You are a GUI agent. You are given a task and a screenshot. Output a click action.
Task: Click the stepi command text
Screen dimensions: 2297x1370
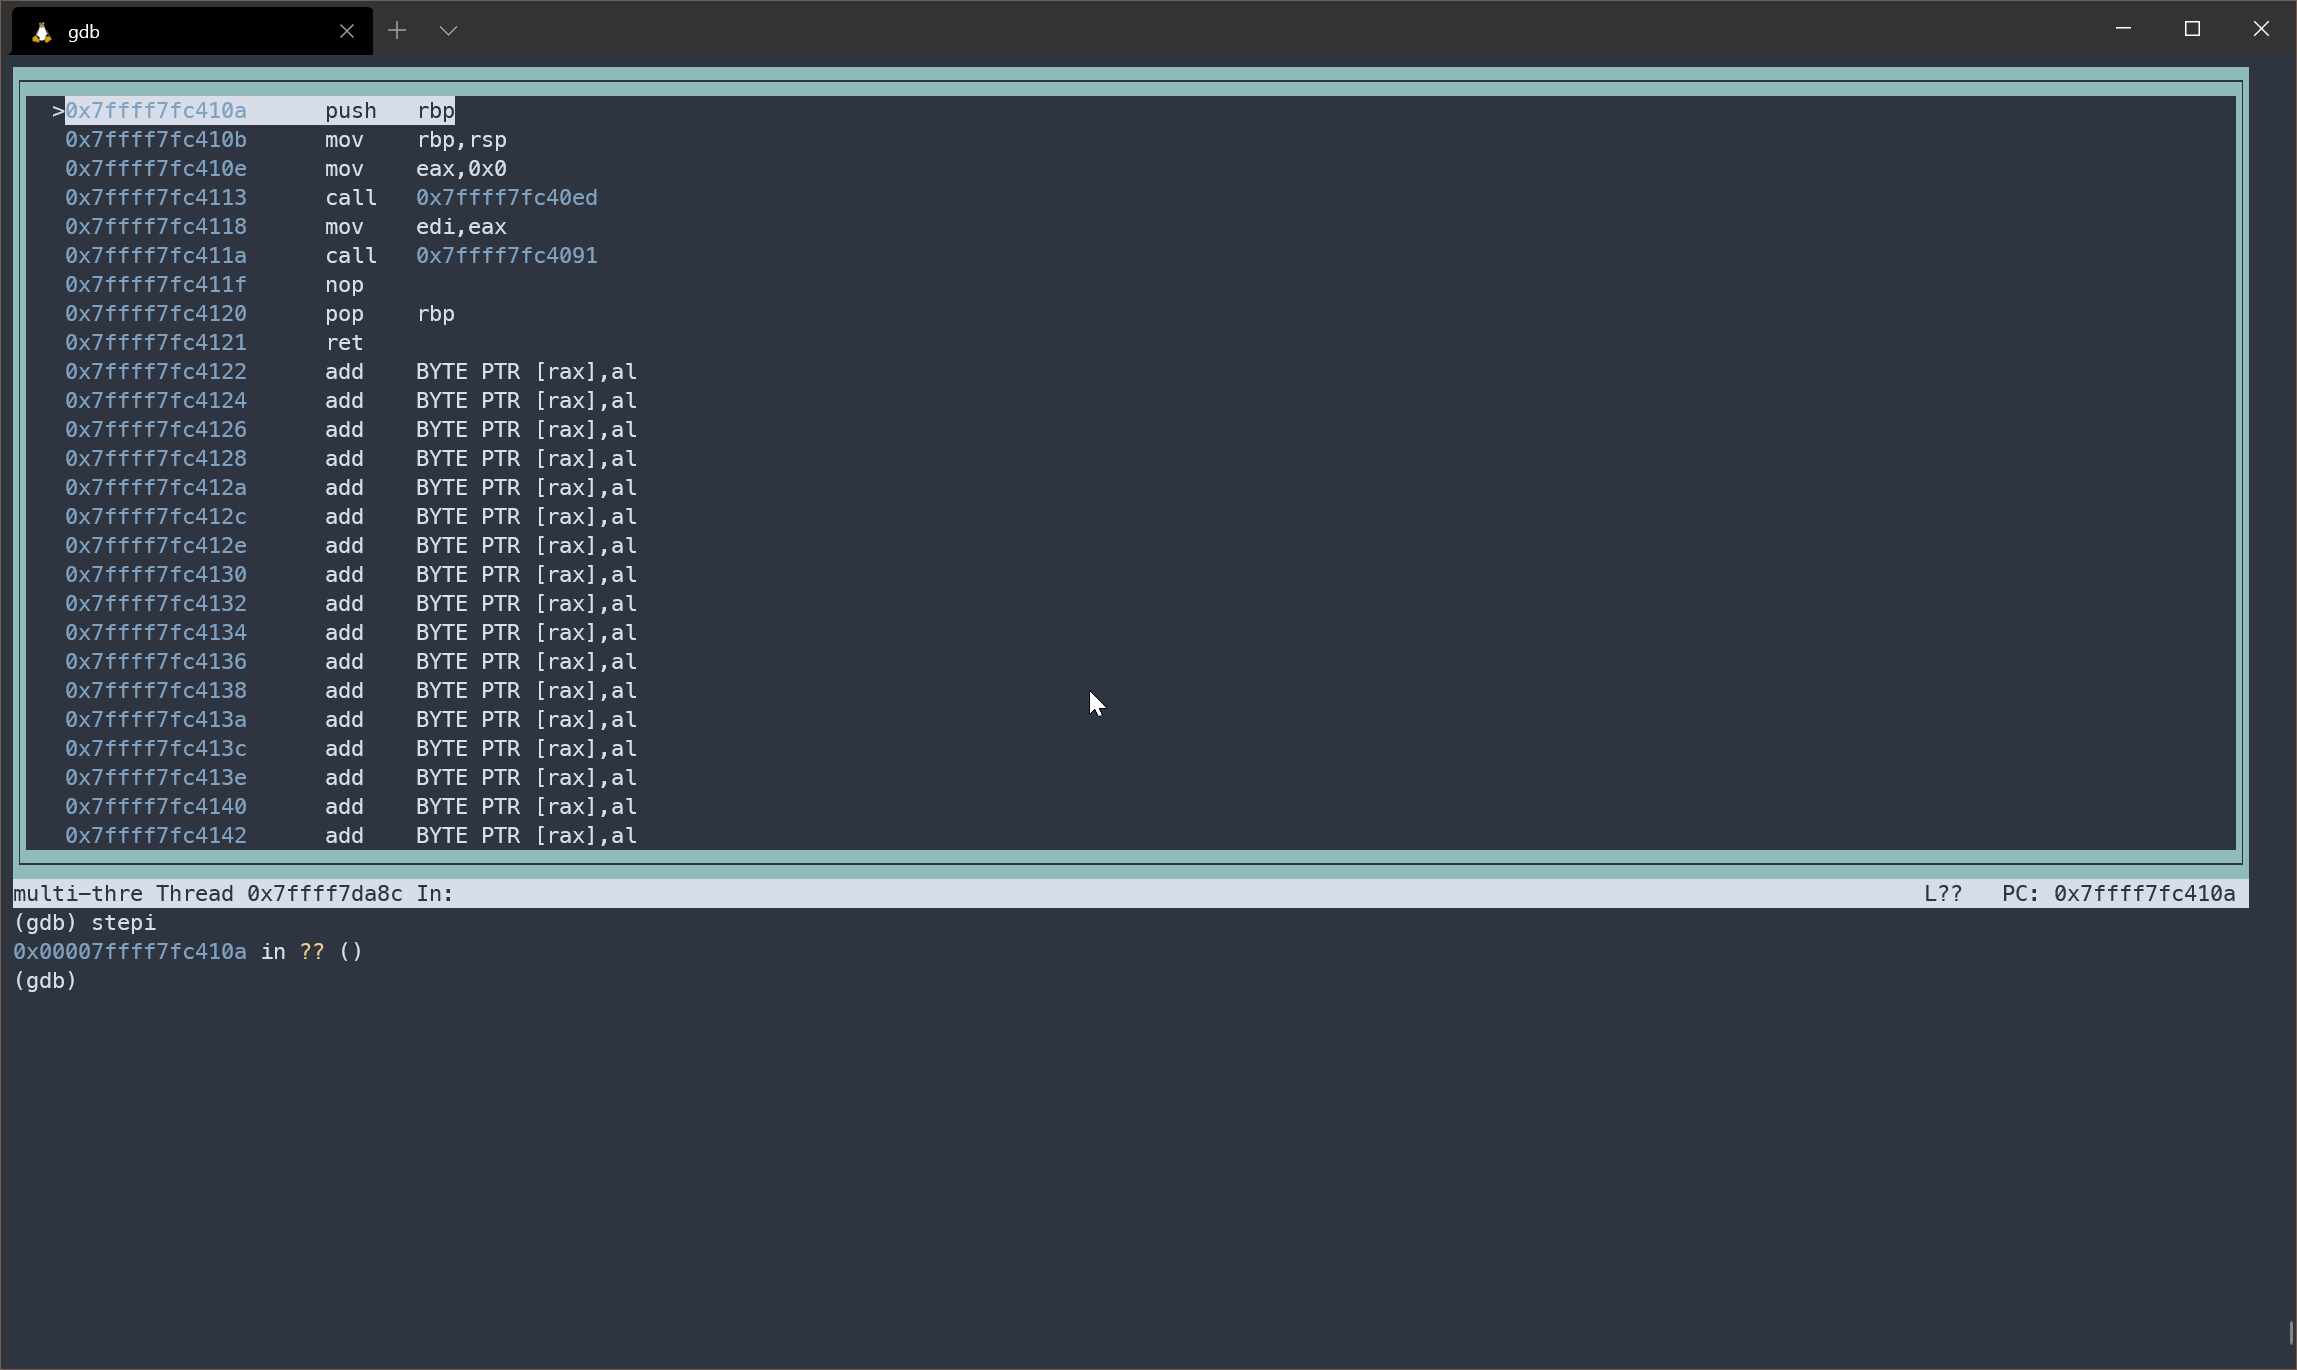[x=124, y=923]
